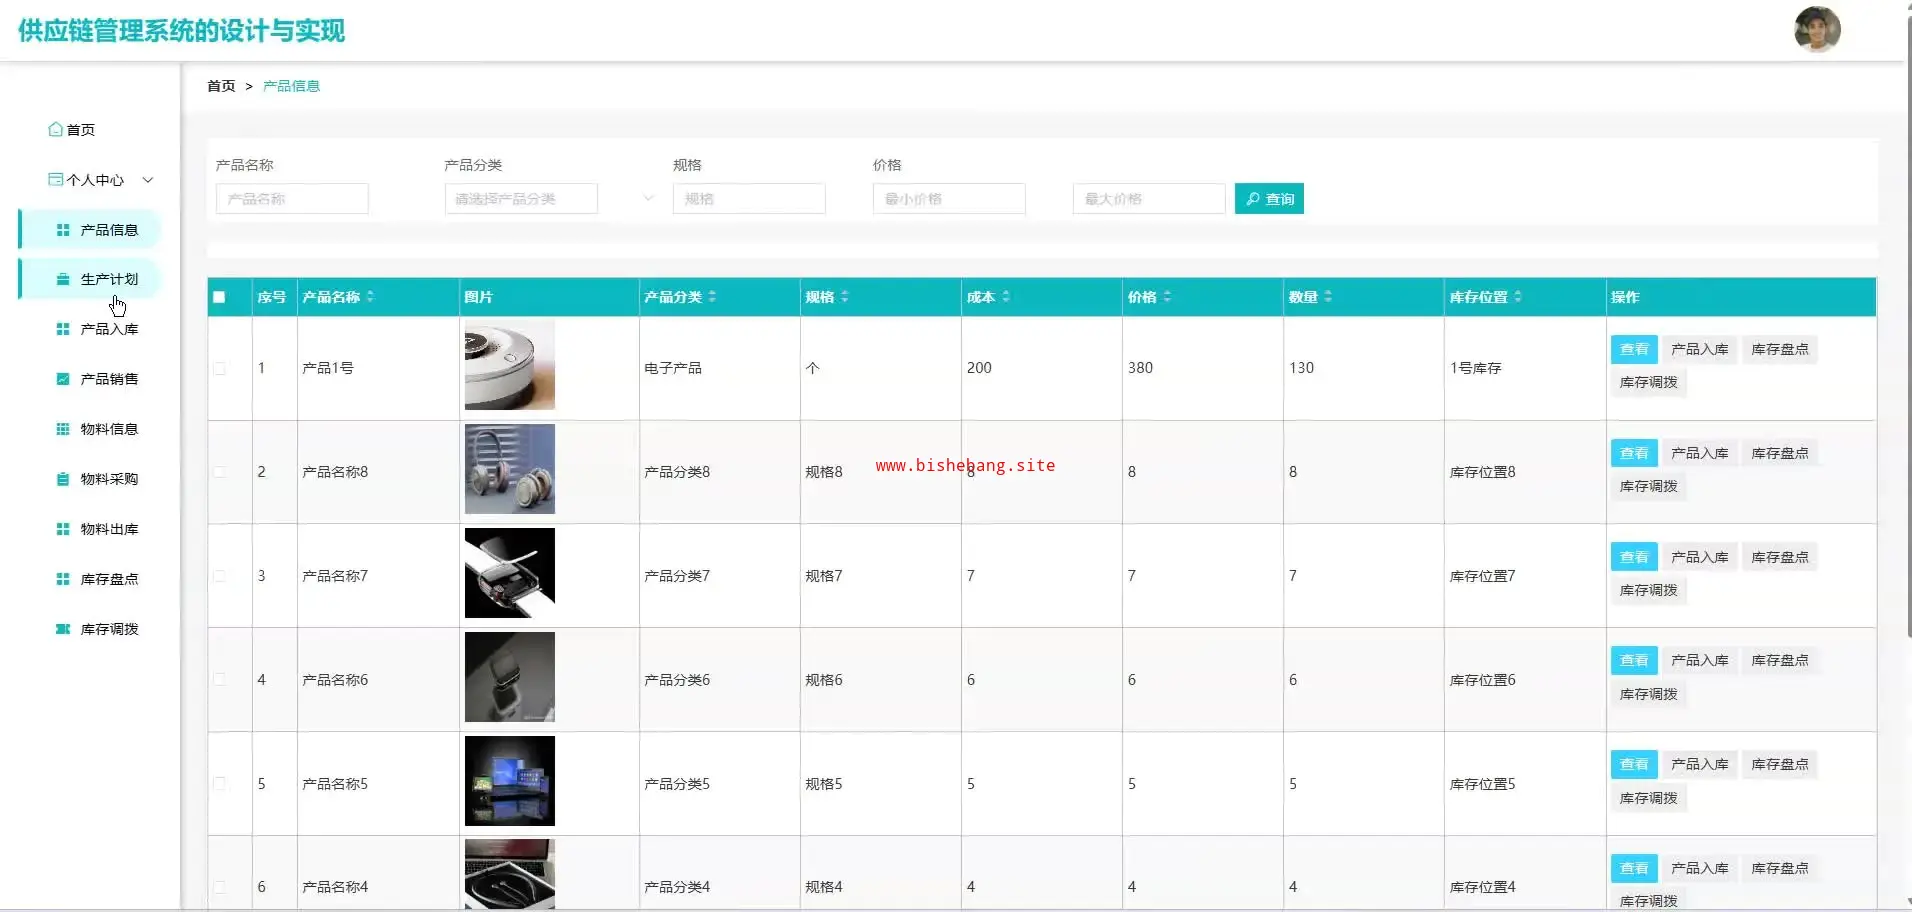Click the 生产计划 briefcase icon
The image size is (1912, 912).
point(63,279)
